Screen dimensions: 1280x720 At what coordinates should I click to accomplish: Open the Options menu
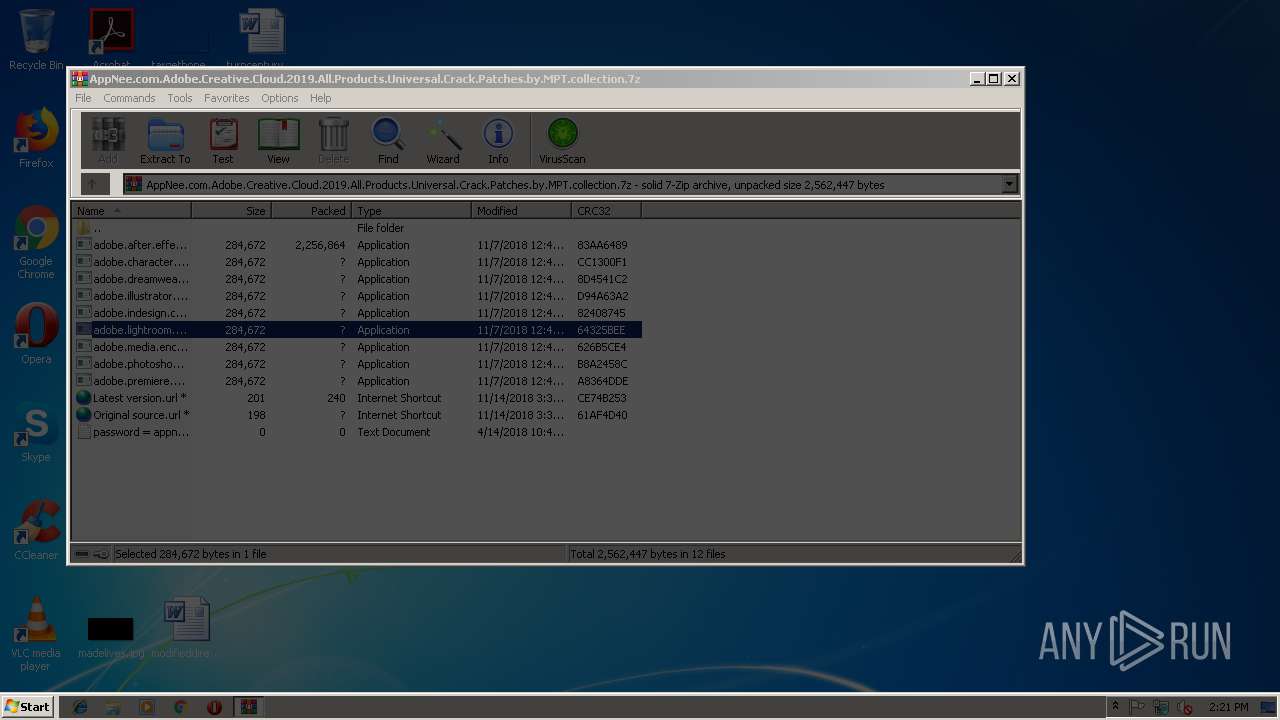pyautogui.click(x=280, y=98)
